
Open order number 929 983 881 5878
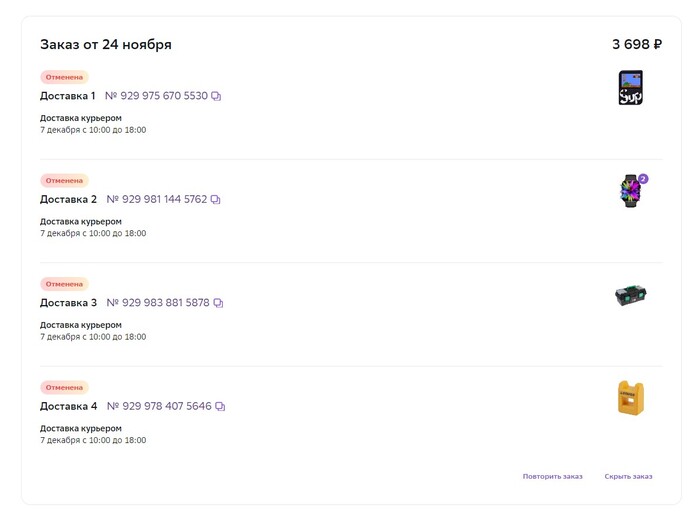[x=158, y=303]
